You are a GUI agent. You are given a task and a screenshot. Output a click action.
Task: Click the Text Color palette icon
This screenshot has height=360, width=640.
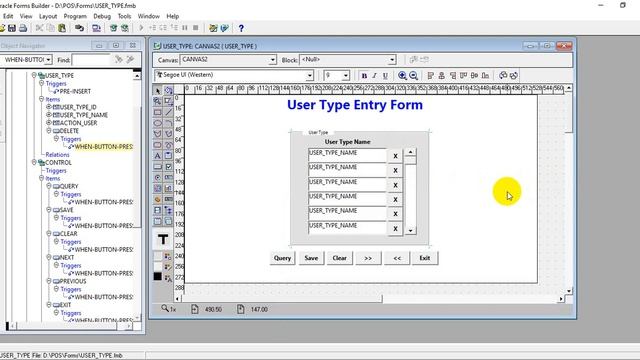point(168,278)
